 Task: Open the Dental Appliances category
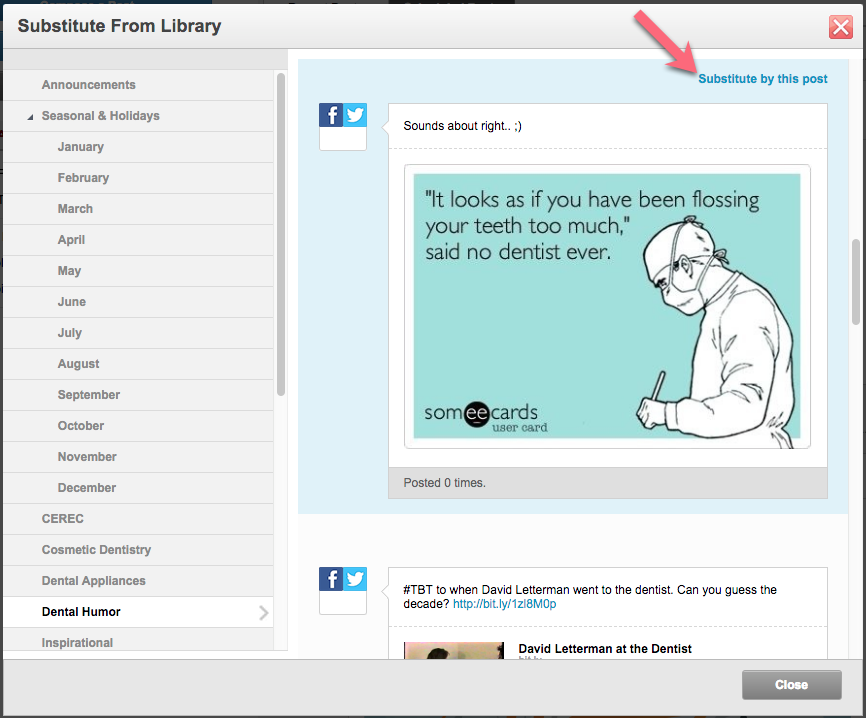(138, 580)
